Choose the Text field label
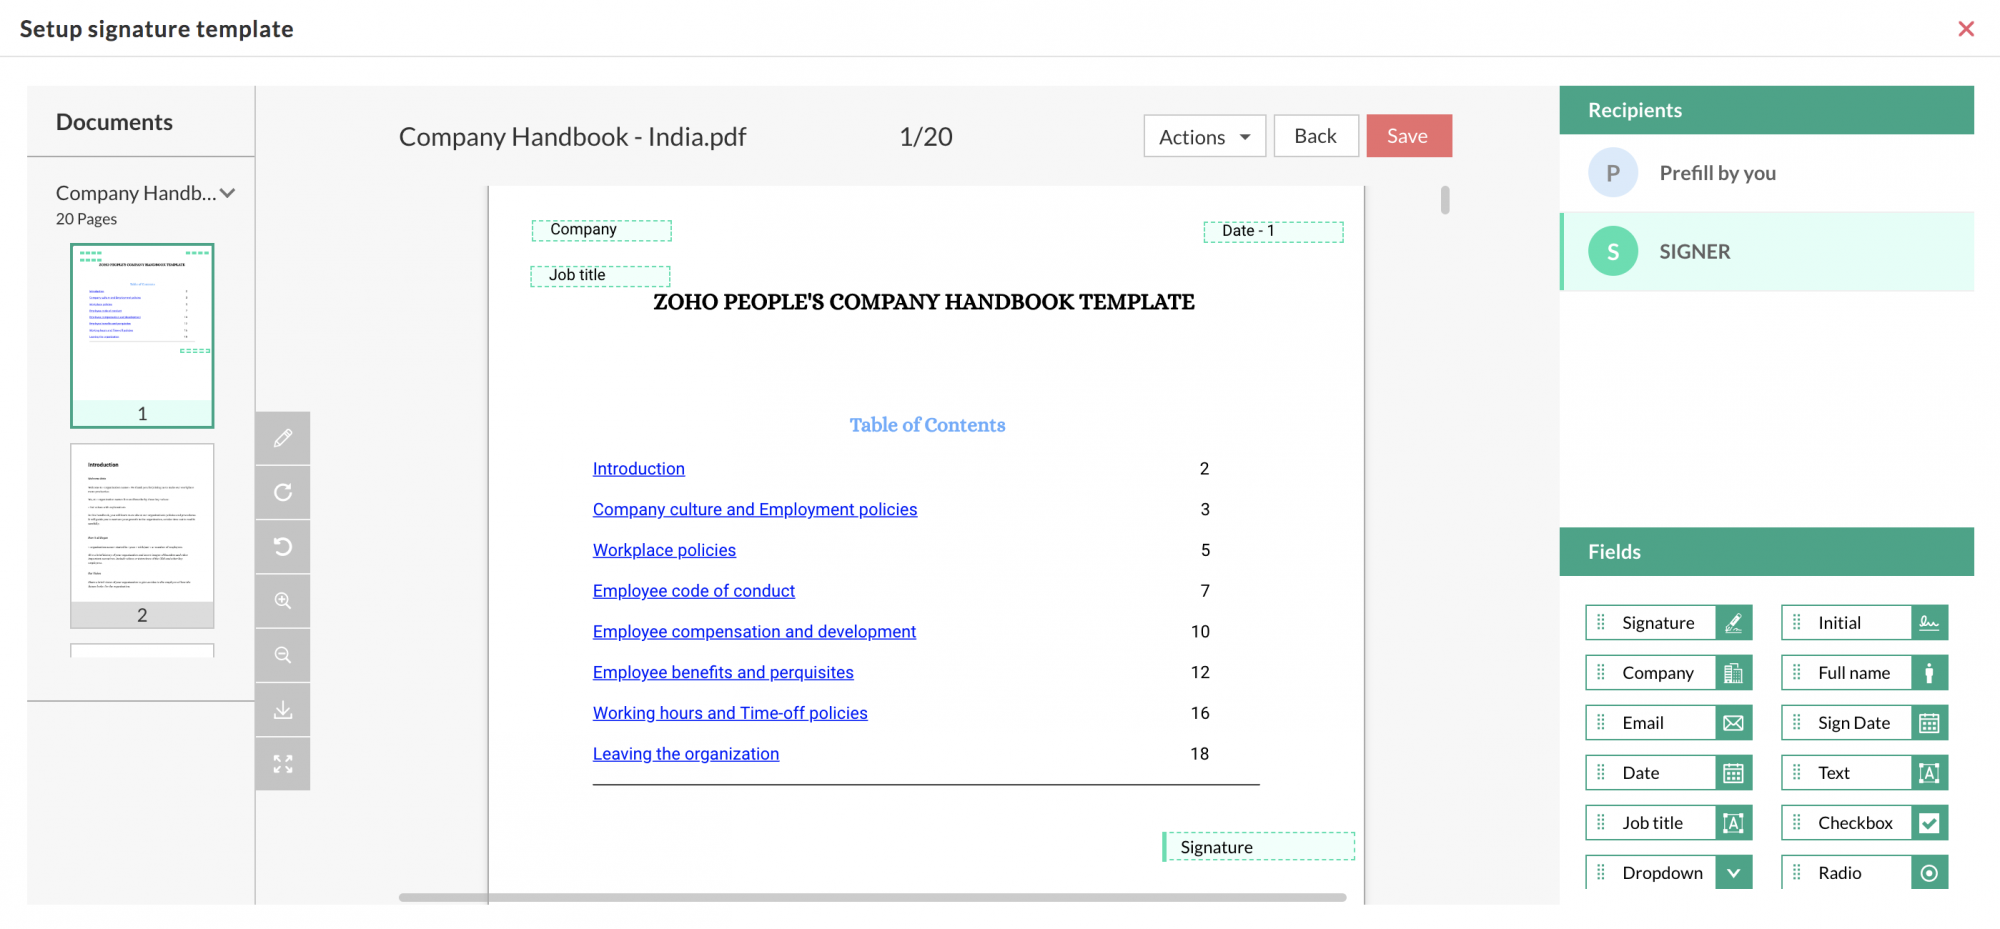 pos(1833,773)
